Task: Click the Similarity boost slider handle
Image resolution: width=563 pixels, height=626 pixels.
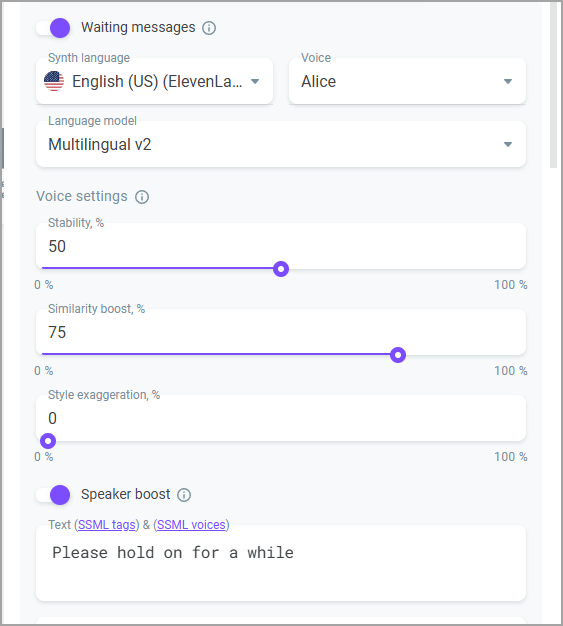Action: 398,355
